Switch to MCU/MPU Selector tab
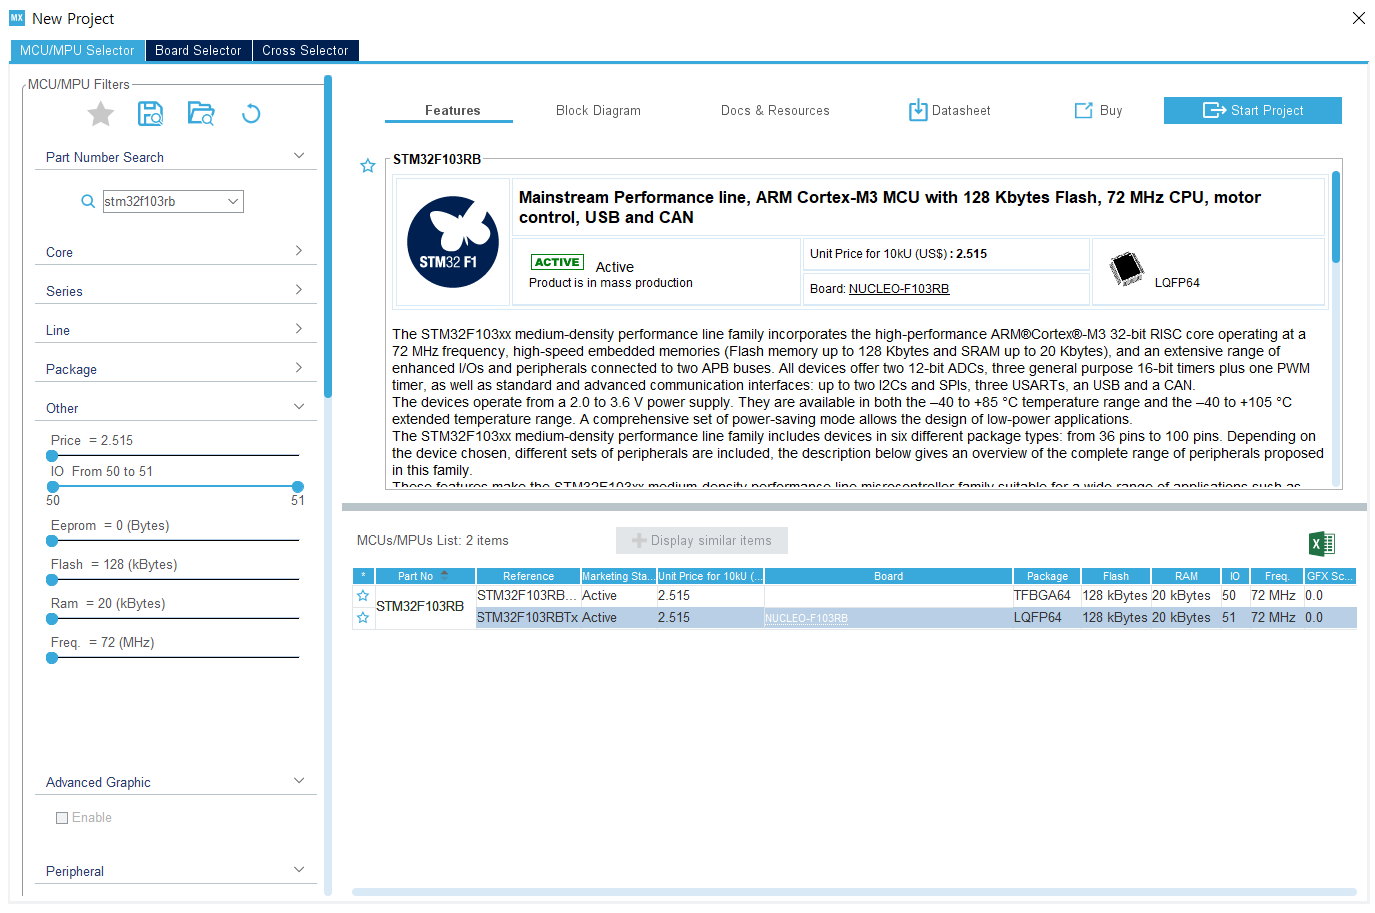Image resolution: width=1375 pixels, height=913 pixels. pyautogui.click(x=77, y=50)
